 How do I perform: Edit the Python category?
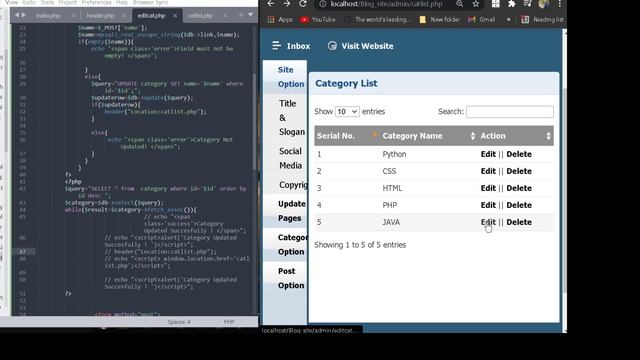coord(488,154)
